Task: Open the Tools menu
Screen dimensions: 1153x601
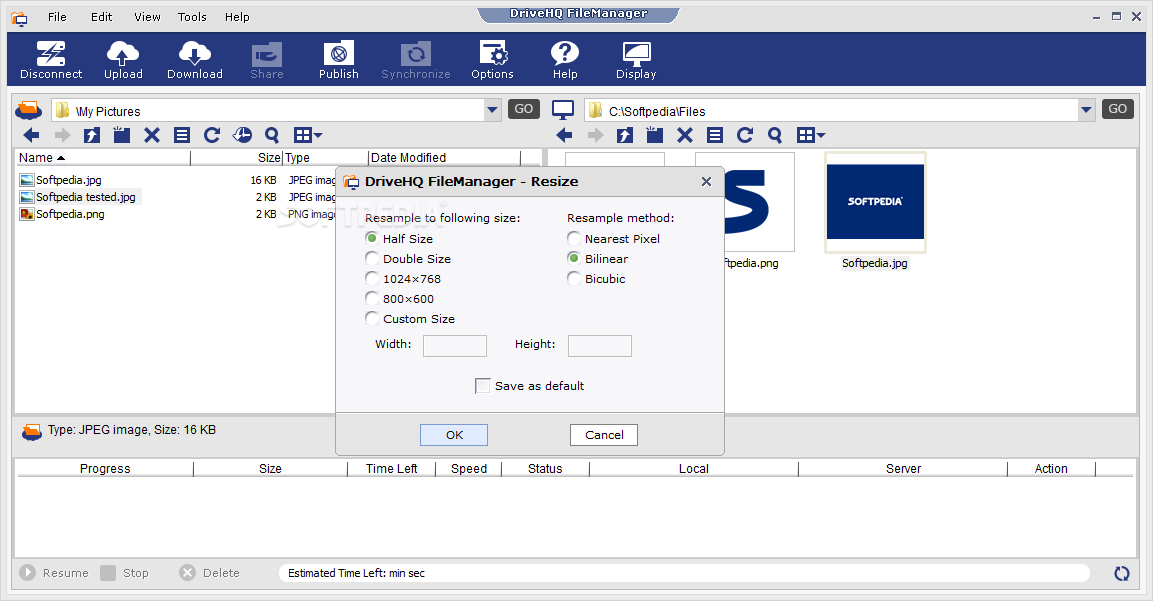Action: (x=192, y=17)
